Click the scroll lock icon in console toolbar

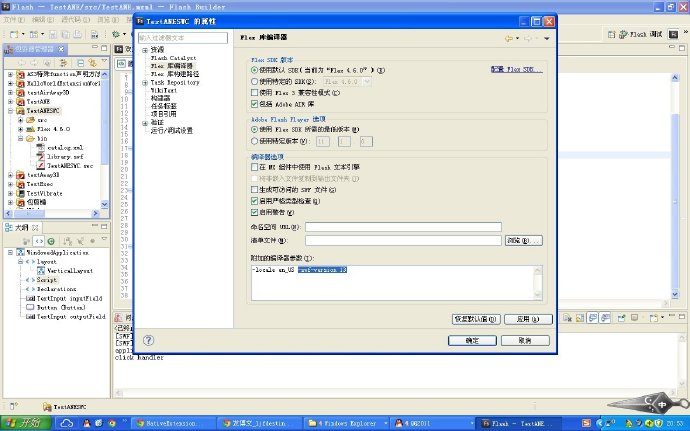click(580, 318)
